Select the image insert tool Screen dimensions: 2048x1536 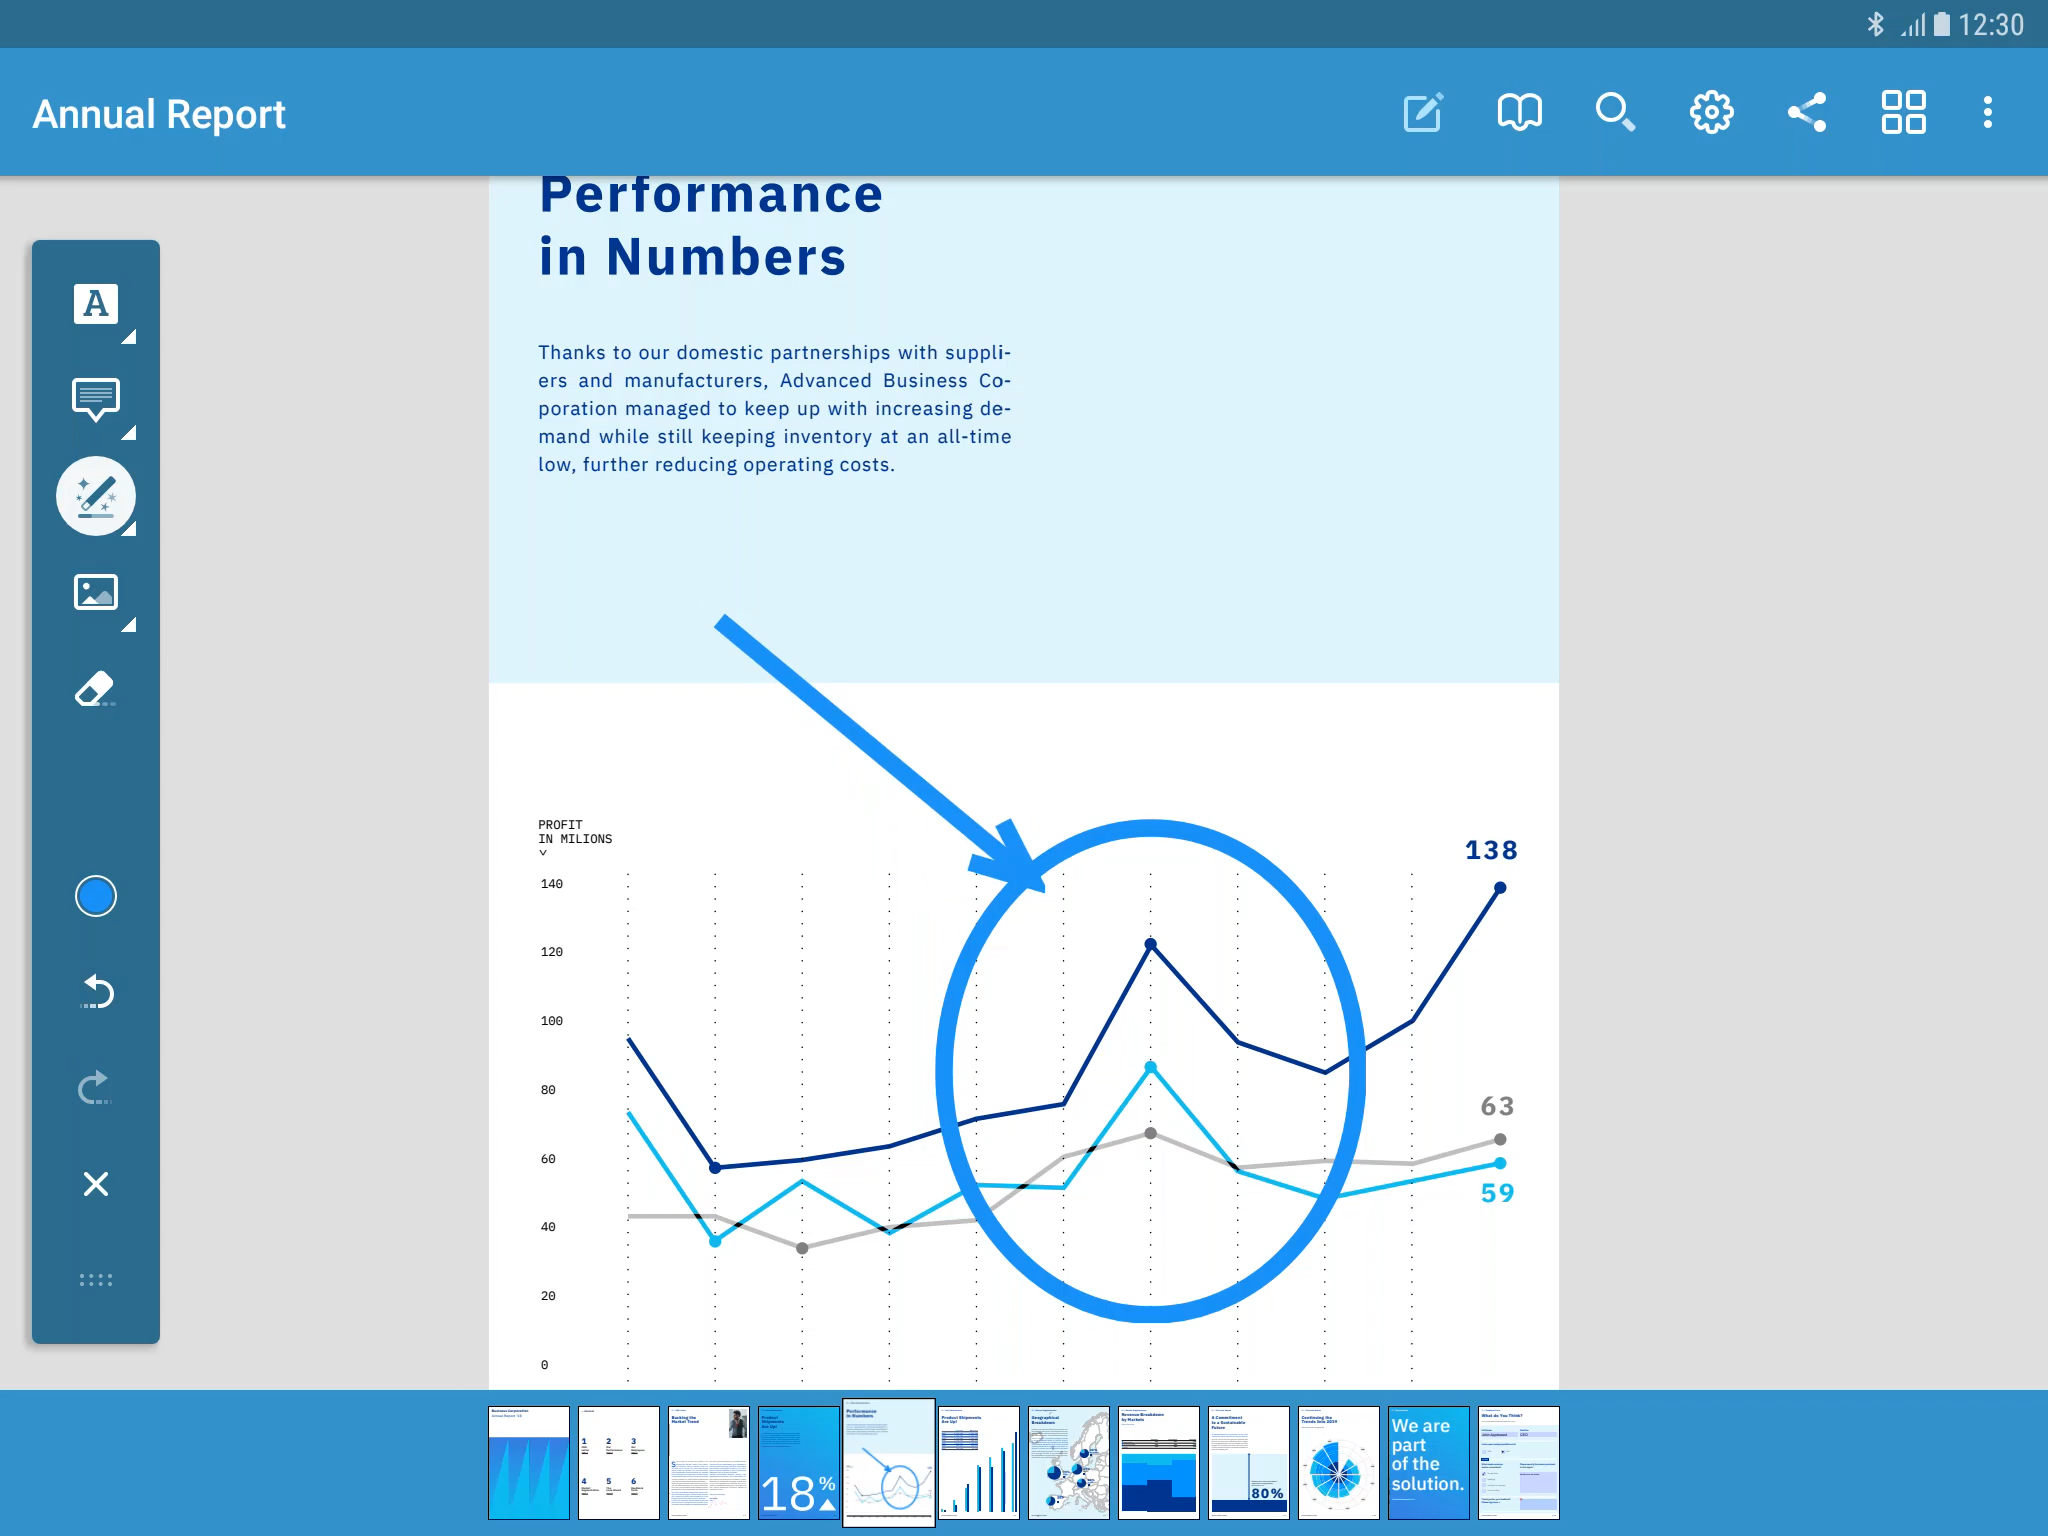pos(95,592)
